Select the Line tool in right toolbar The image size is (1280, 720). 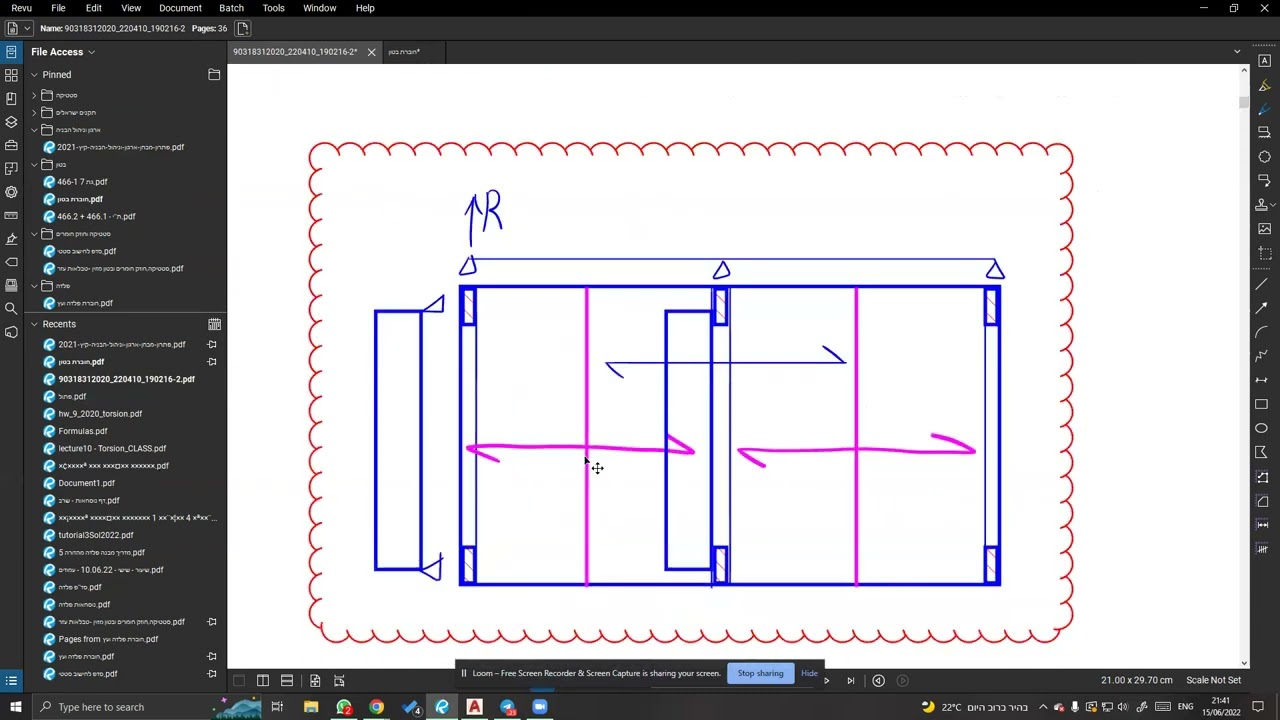[1261, 285]
